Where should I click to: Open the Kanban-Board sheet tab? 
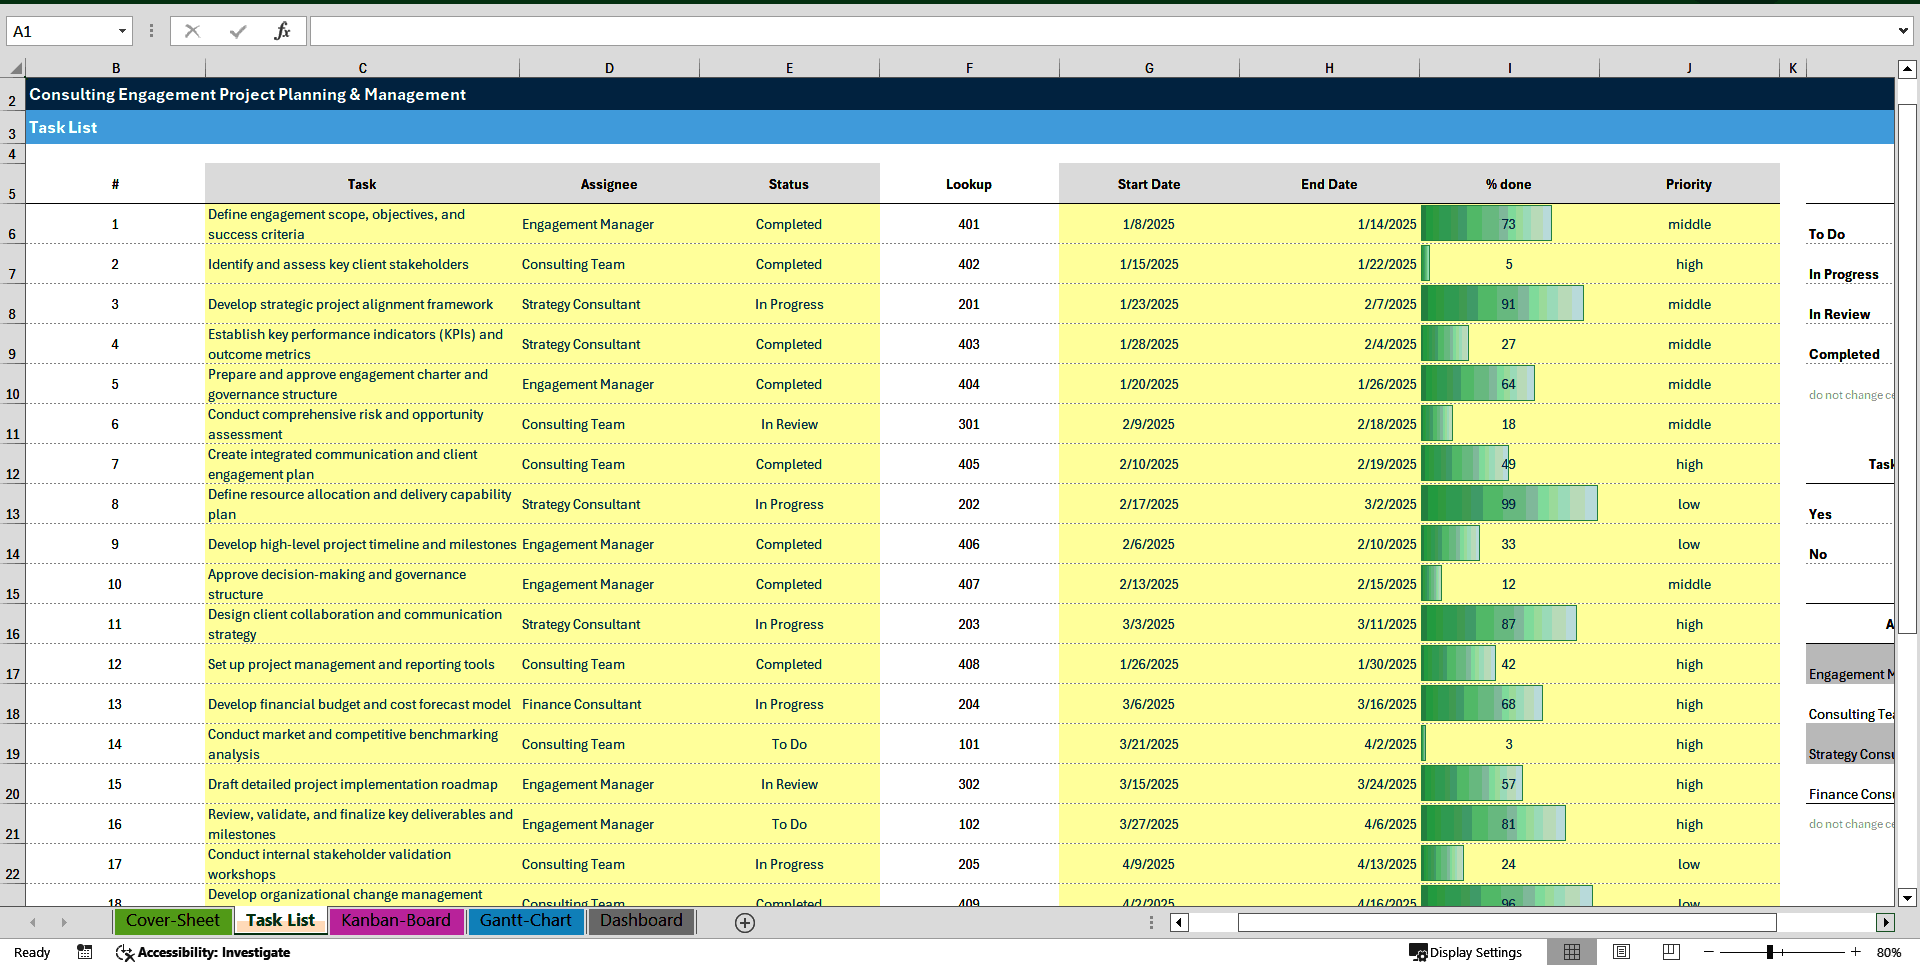pyautogui.click(x=396, y=921)
